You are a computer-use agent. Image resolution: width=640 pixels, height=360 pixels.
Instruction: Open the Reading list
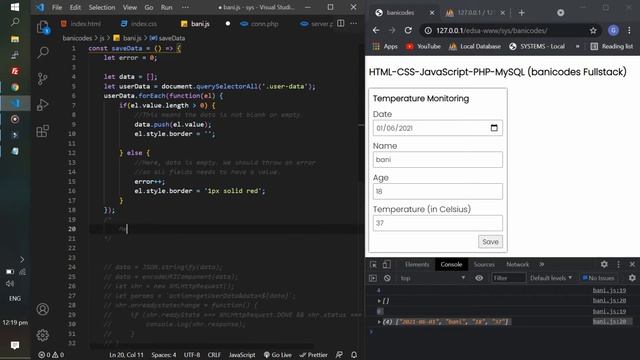coord(612,47)
